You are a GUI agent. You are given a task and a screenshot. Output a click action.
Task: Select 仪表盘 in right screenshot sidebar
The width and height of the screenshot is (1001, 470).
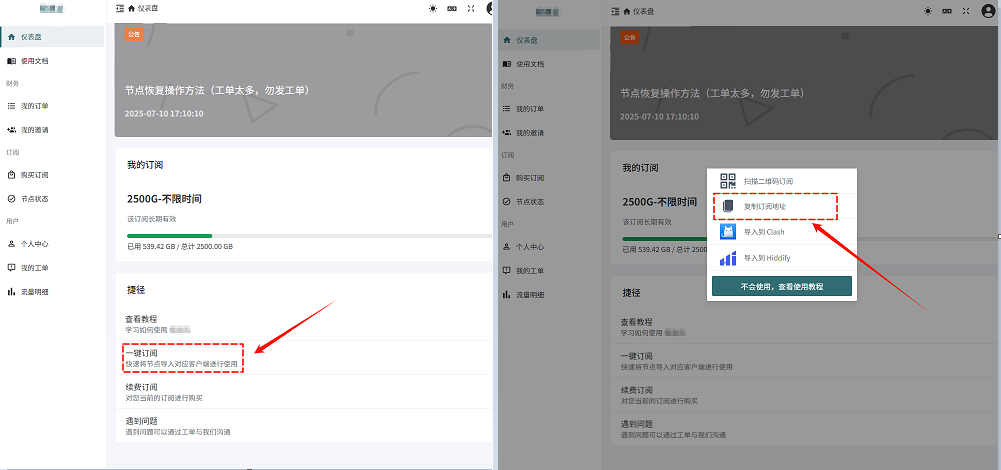(x=550, y=40)
